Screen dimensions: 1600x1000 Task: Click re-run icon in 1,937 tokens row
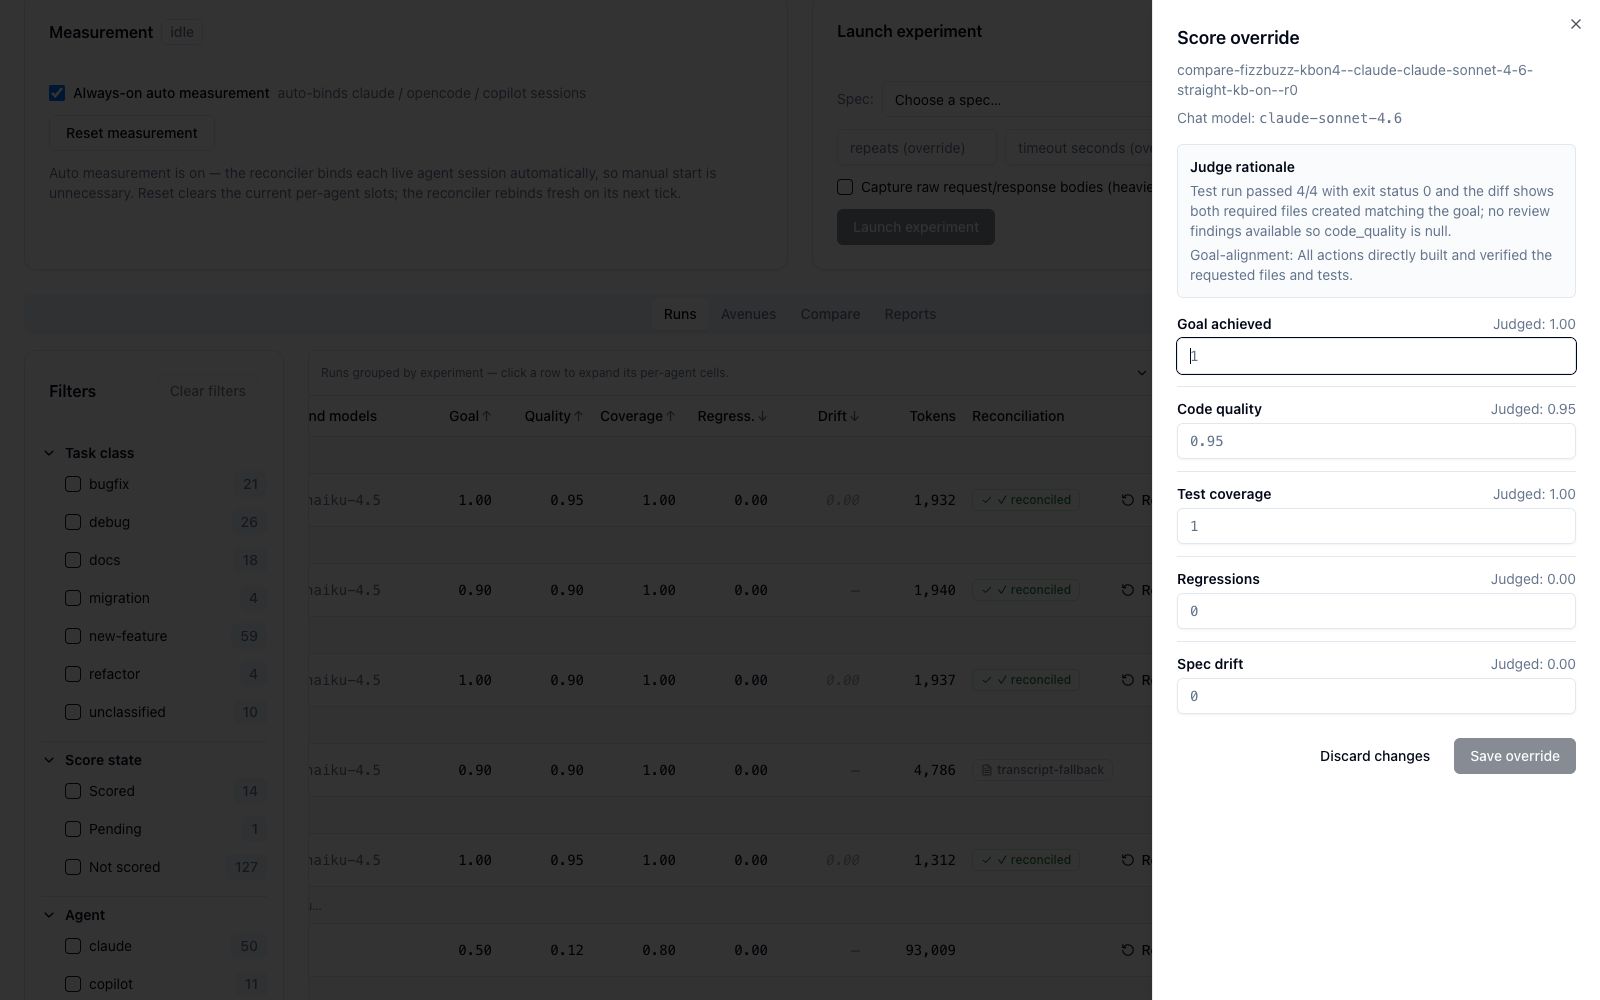[1128, 680]
